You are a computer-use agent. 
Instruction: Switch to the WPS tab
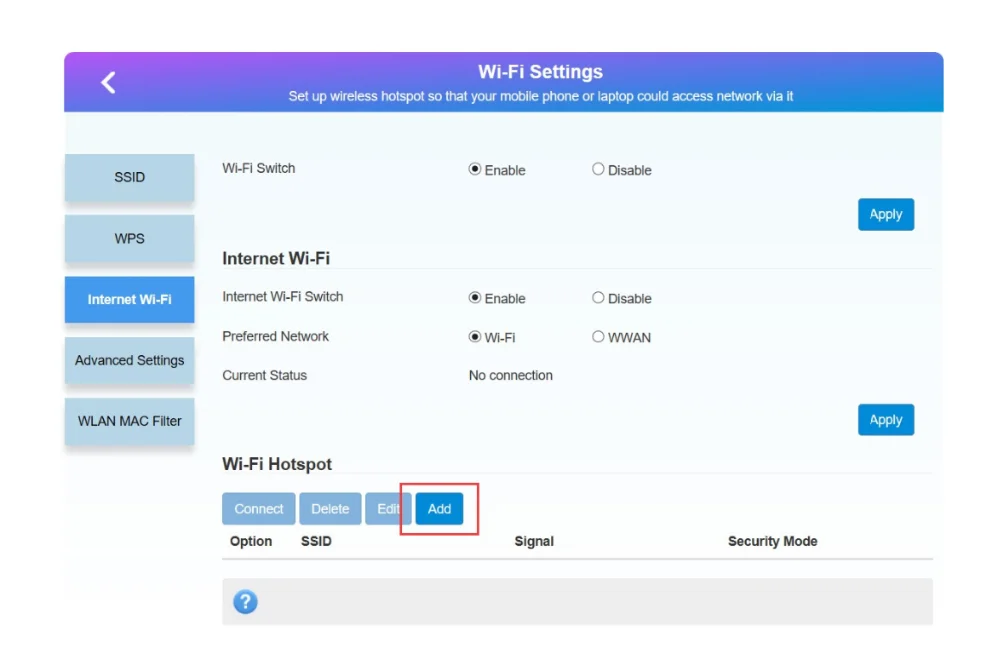129,239
